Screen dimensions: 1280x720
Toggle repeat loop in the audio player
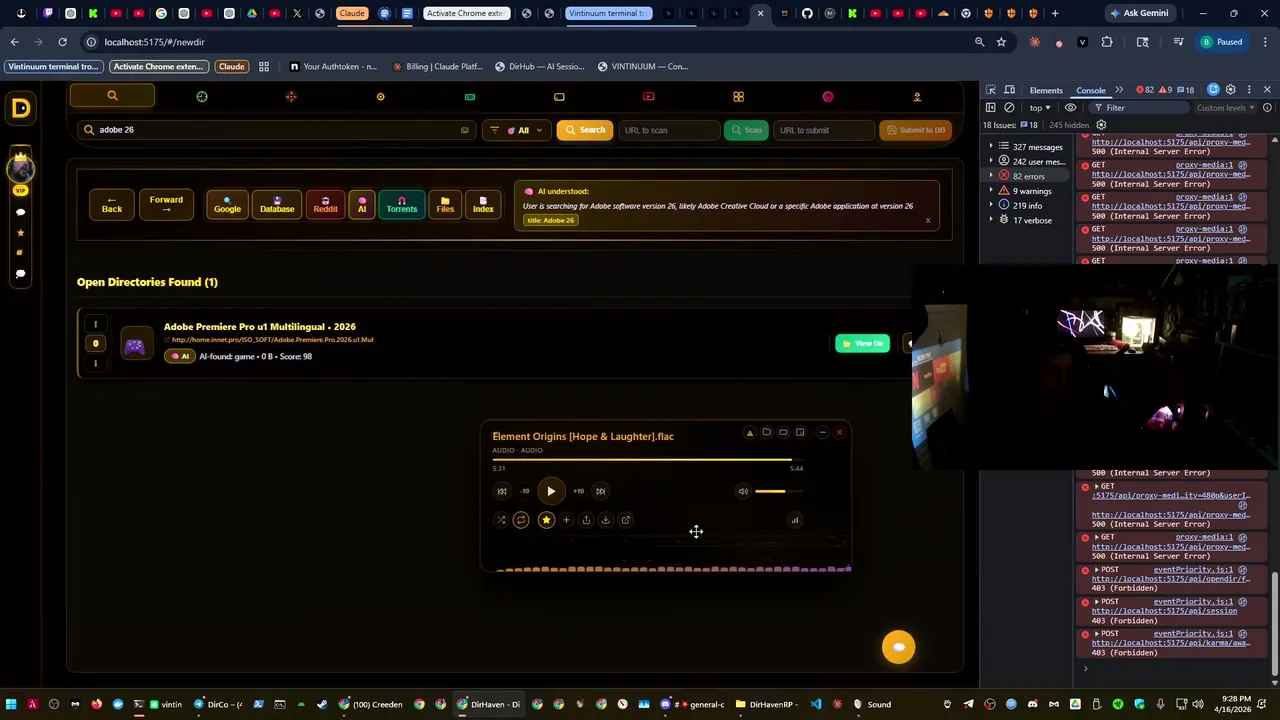pos(521,520)
